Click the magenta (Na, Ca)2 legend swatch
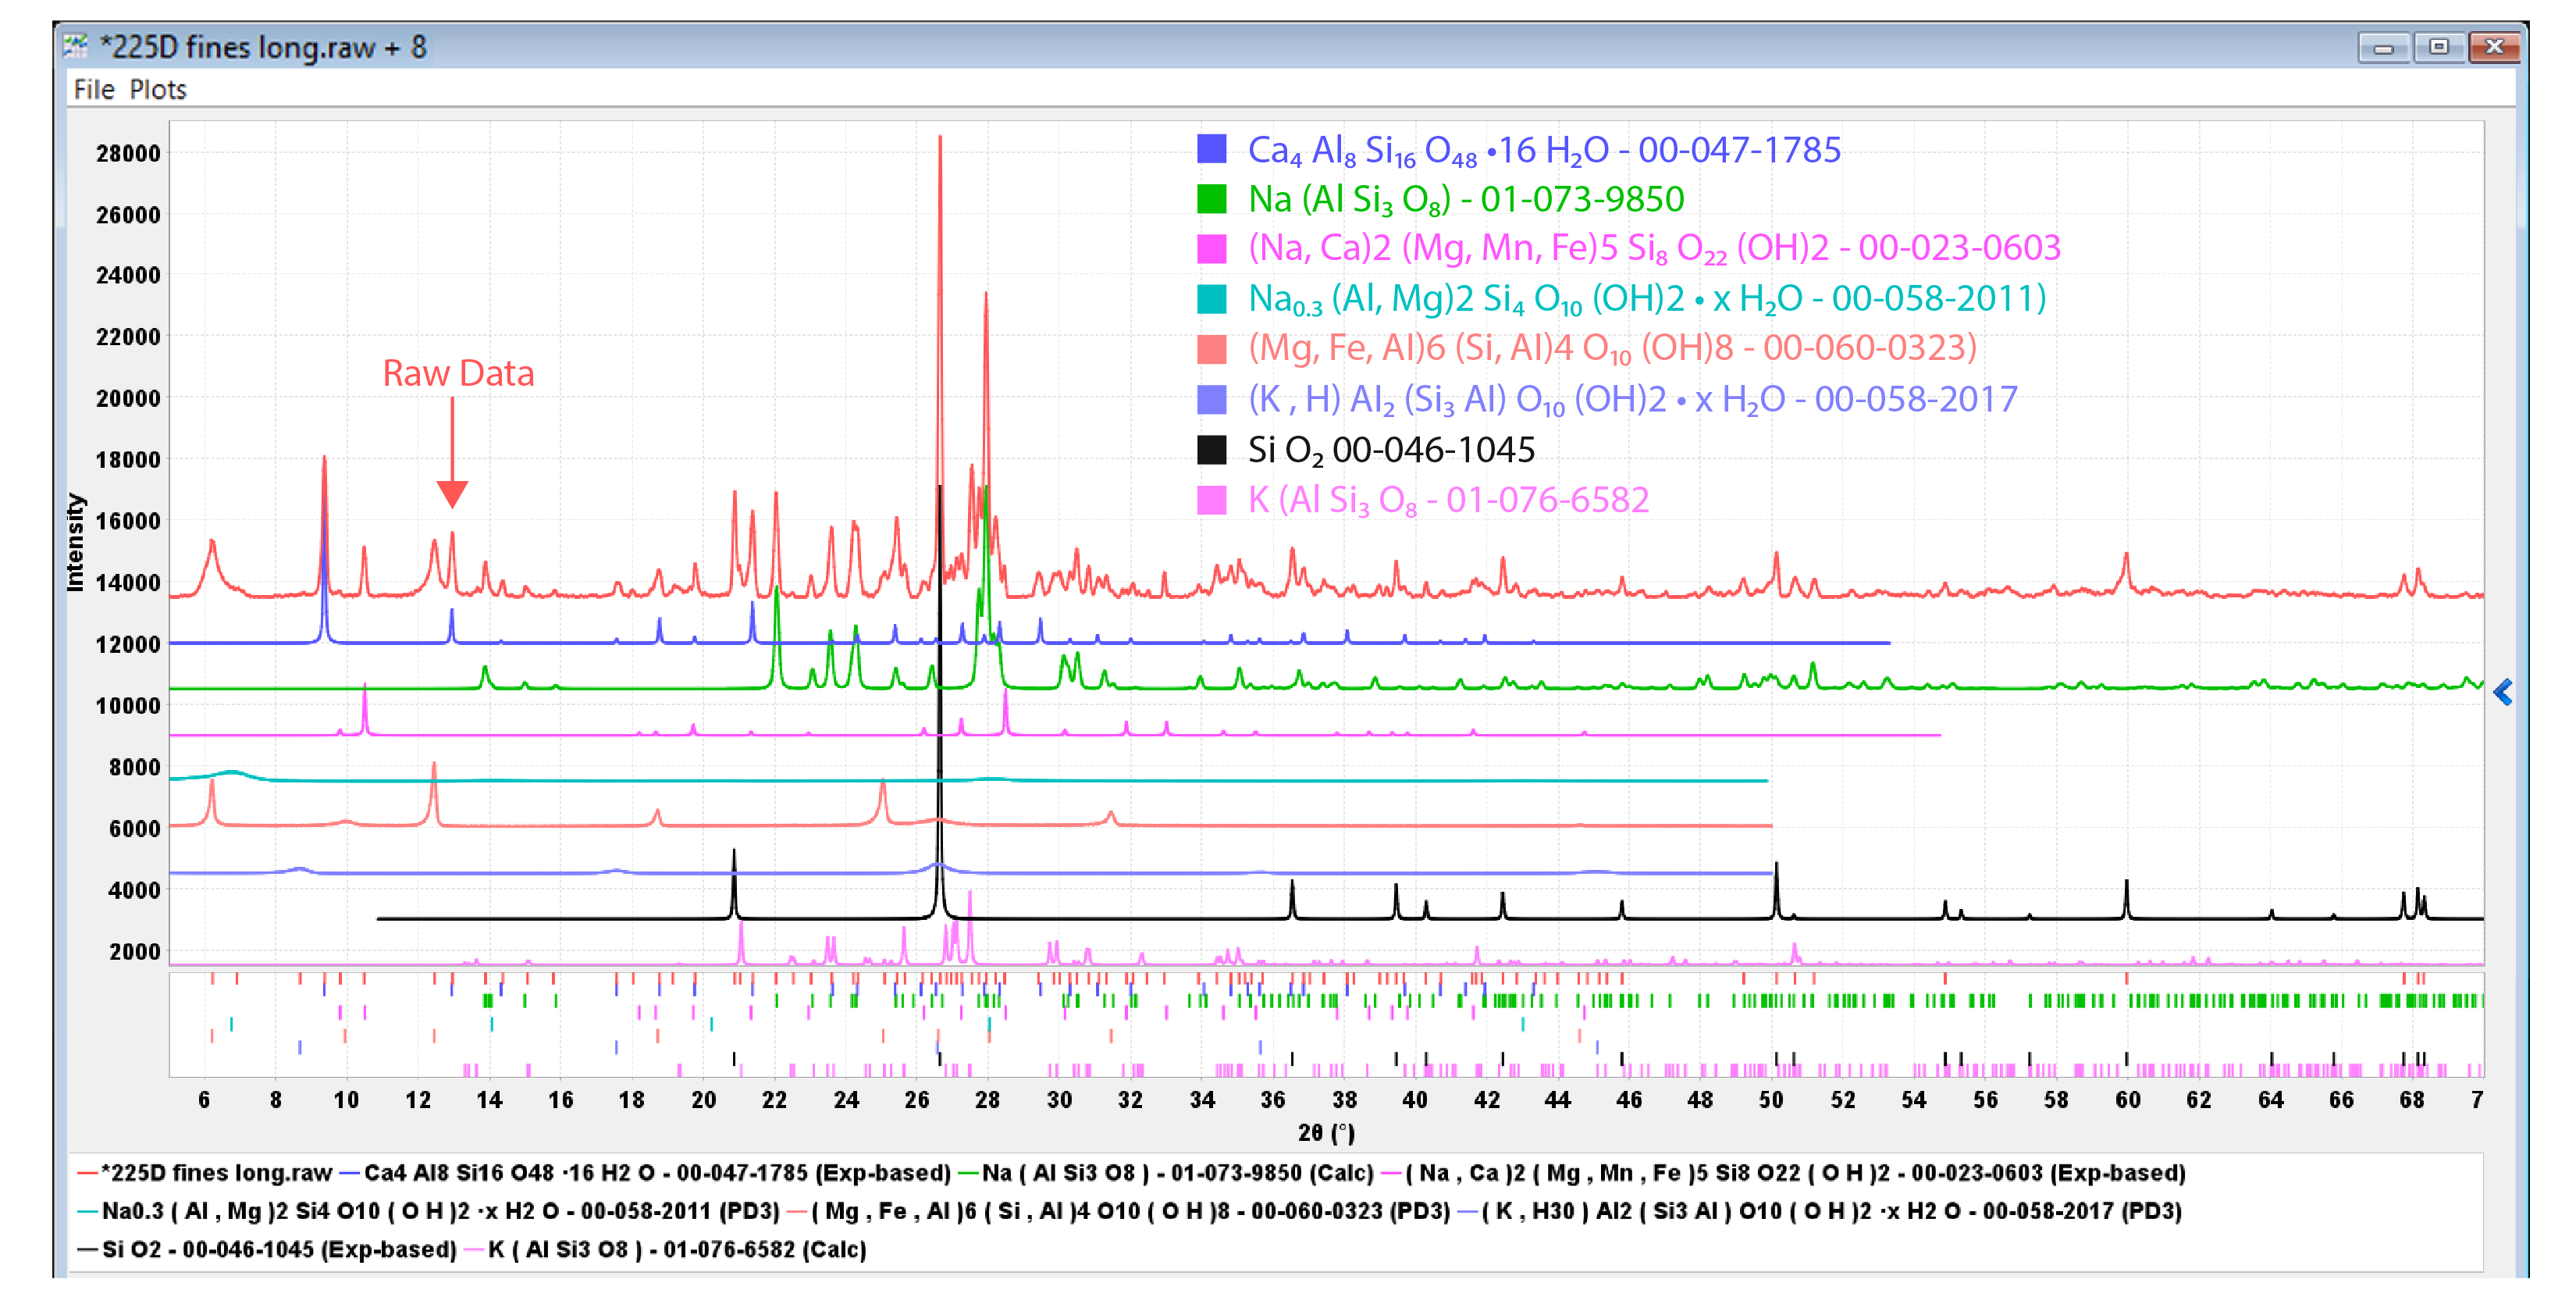 (1211, 249)
